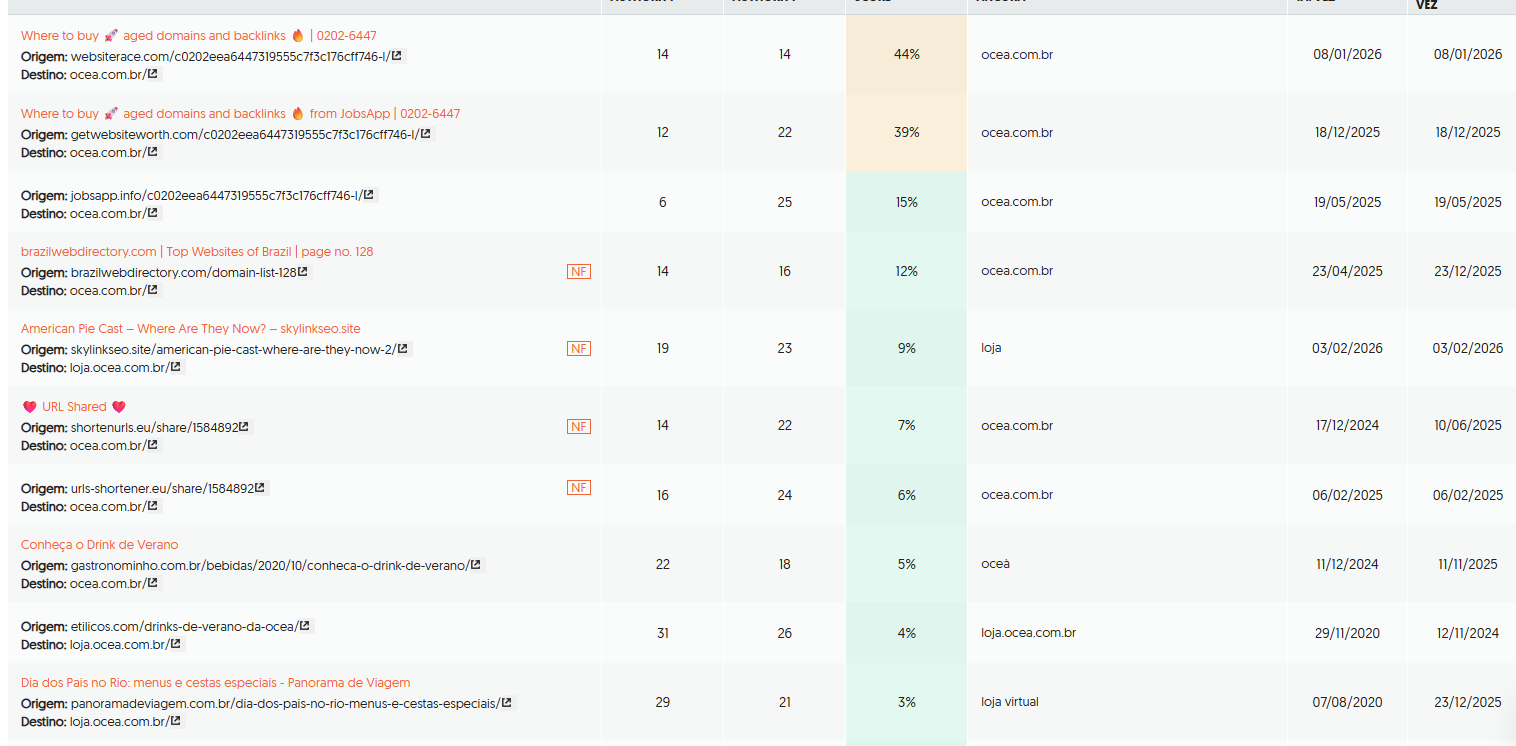Sort results by the VEZ column header
The height and width of the screenshot is (746, 1516).
(x=1428, y=5)
